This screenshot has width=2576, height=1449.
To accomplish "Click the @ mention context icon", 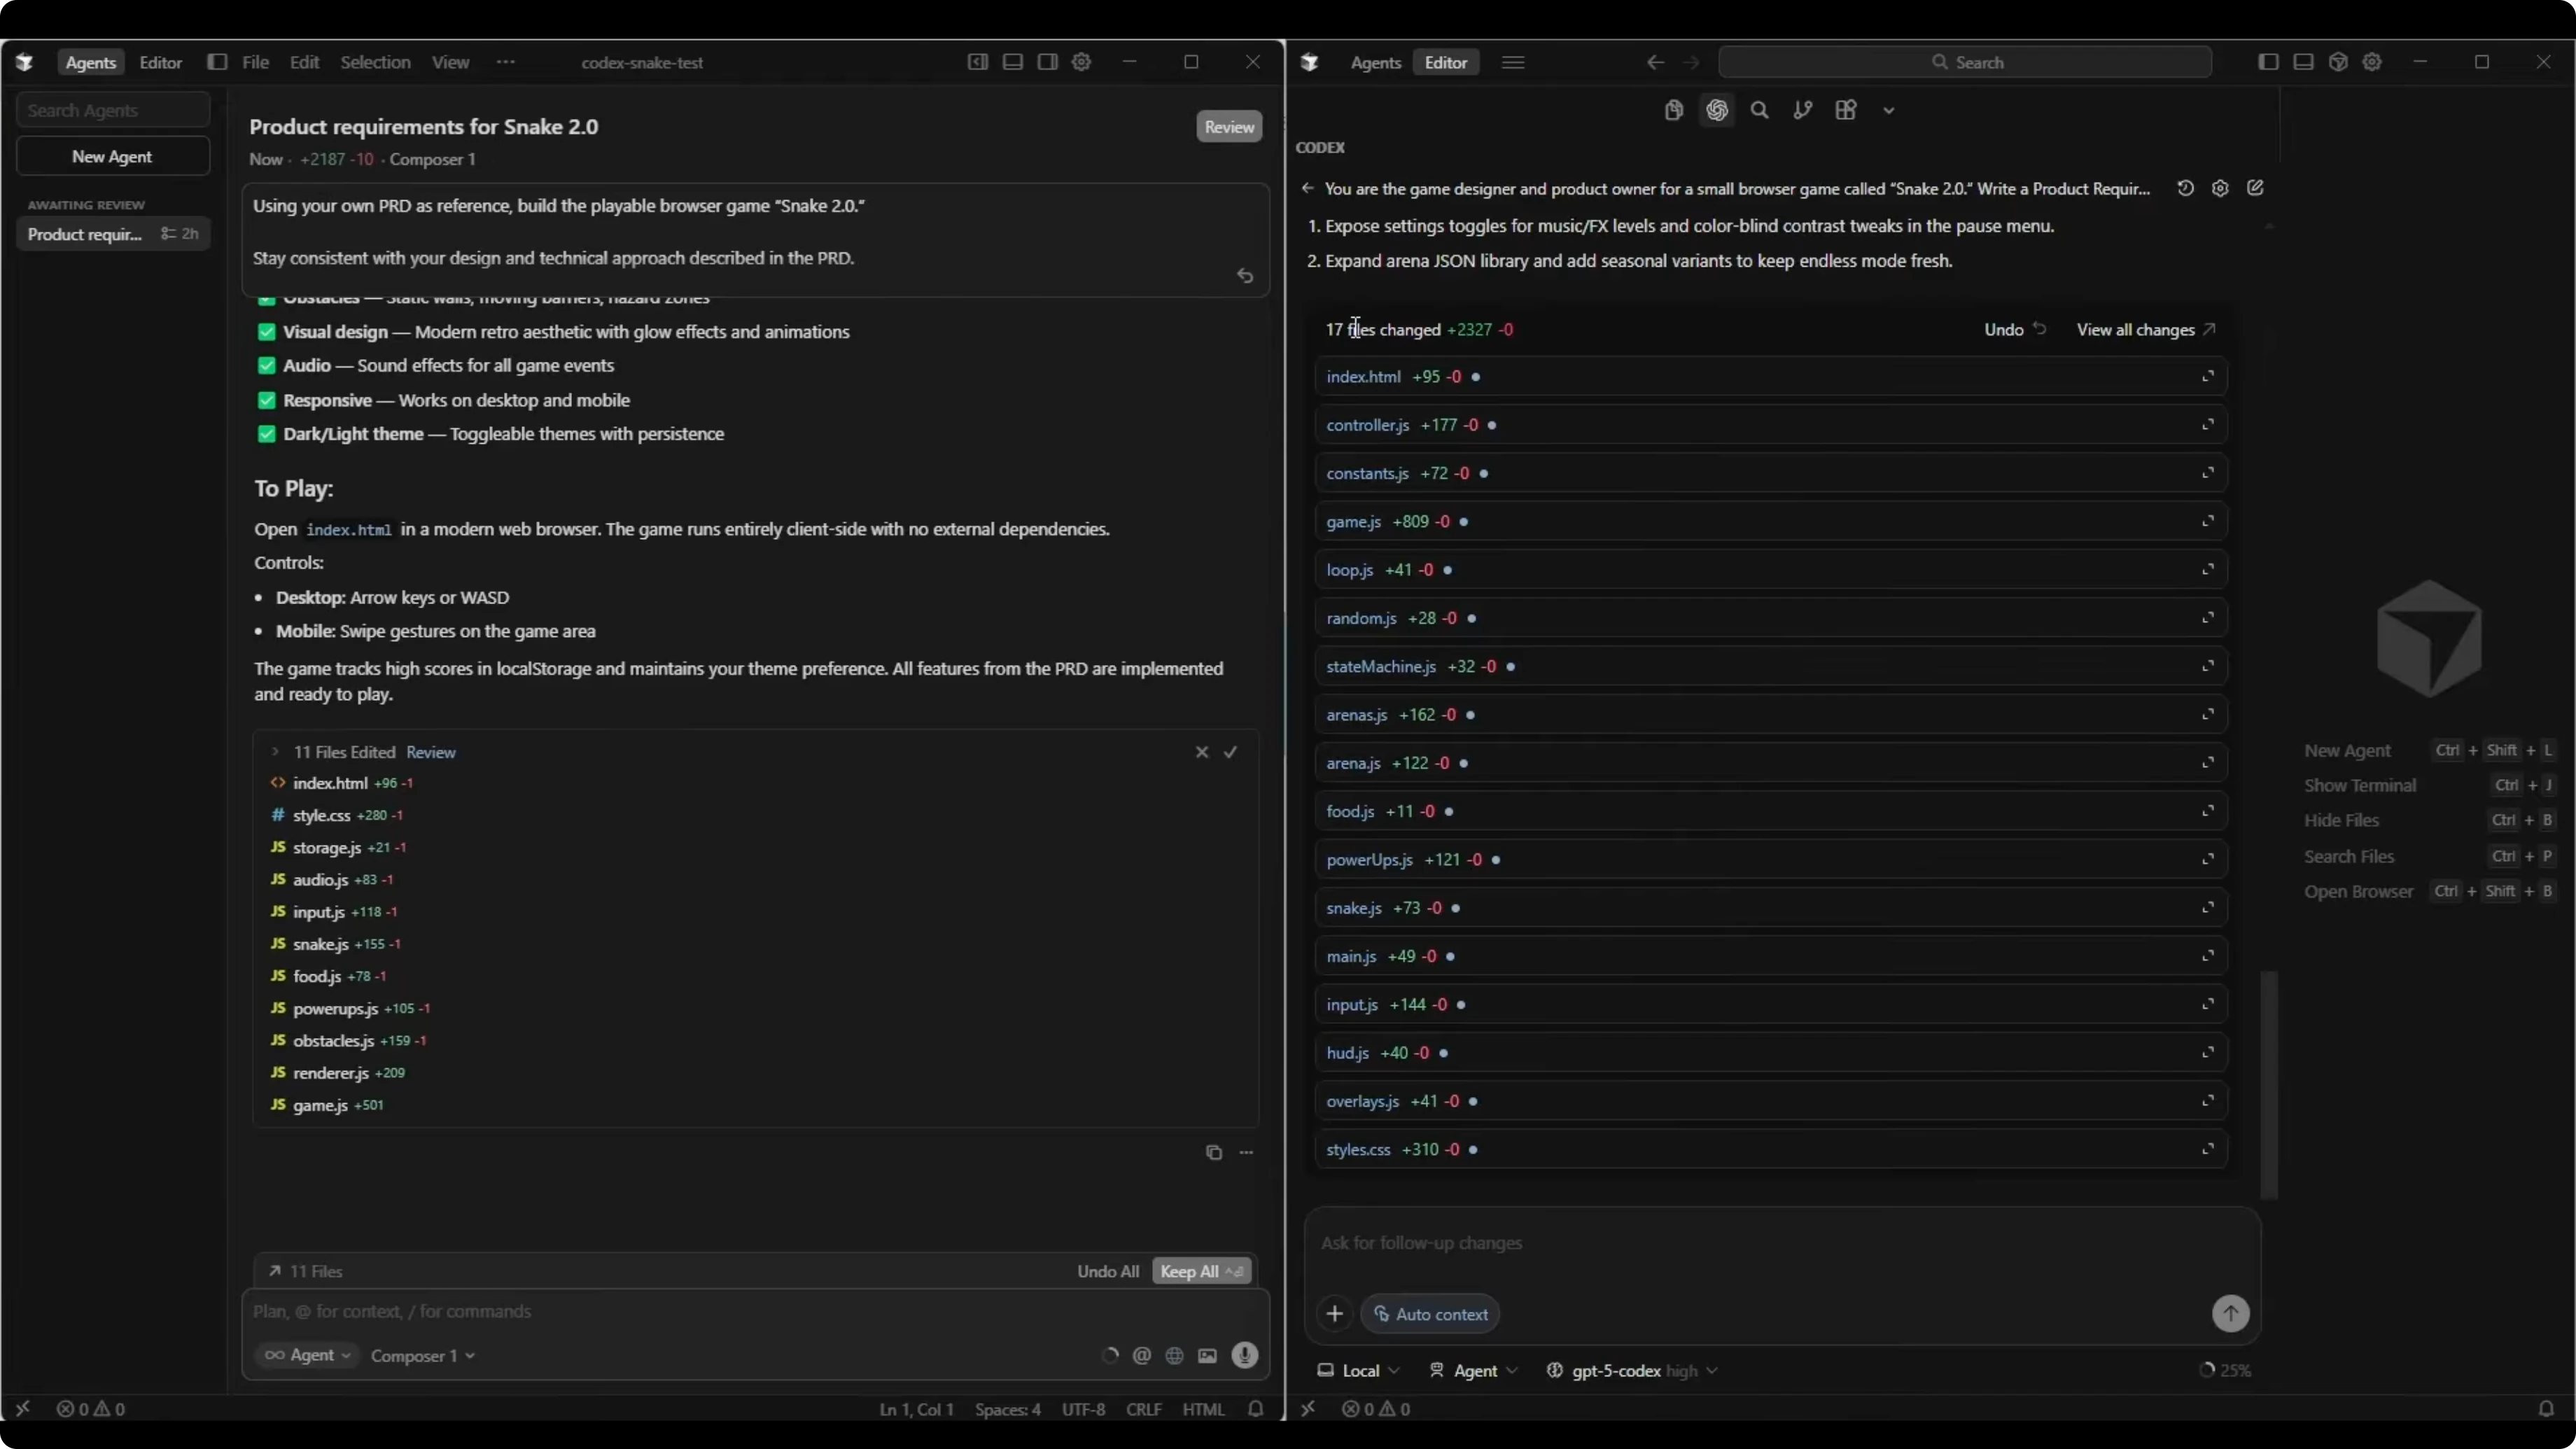I will pyautogui.click(x=1142, y=1355).
